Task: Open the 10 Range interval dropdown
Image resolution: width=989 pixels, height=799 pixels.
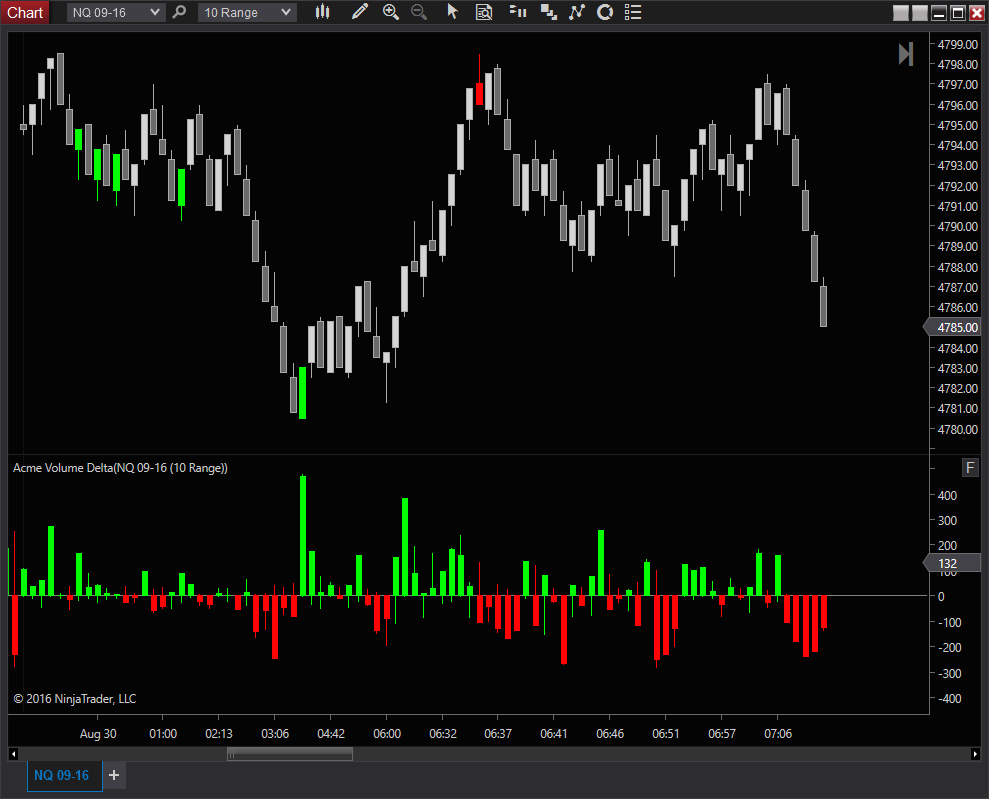Action: pos(247,13)
